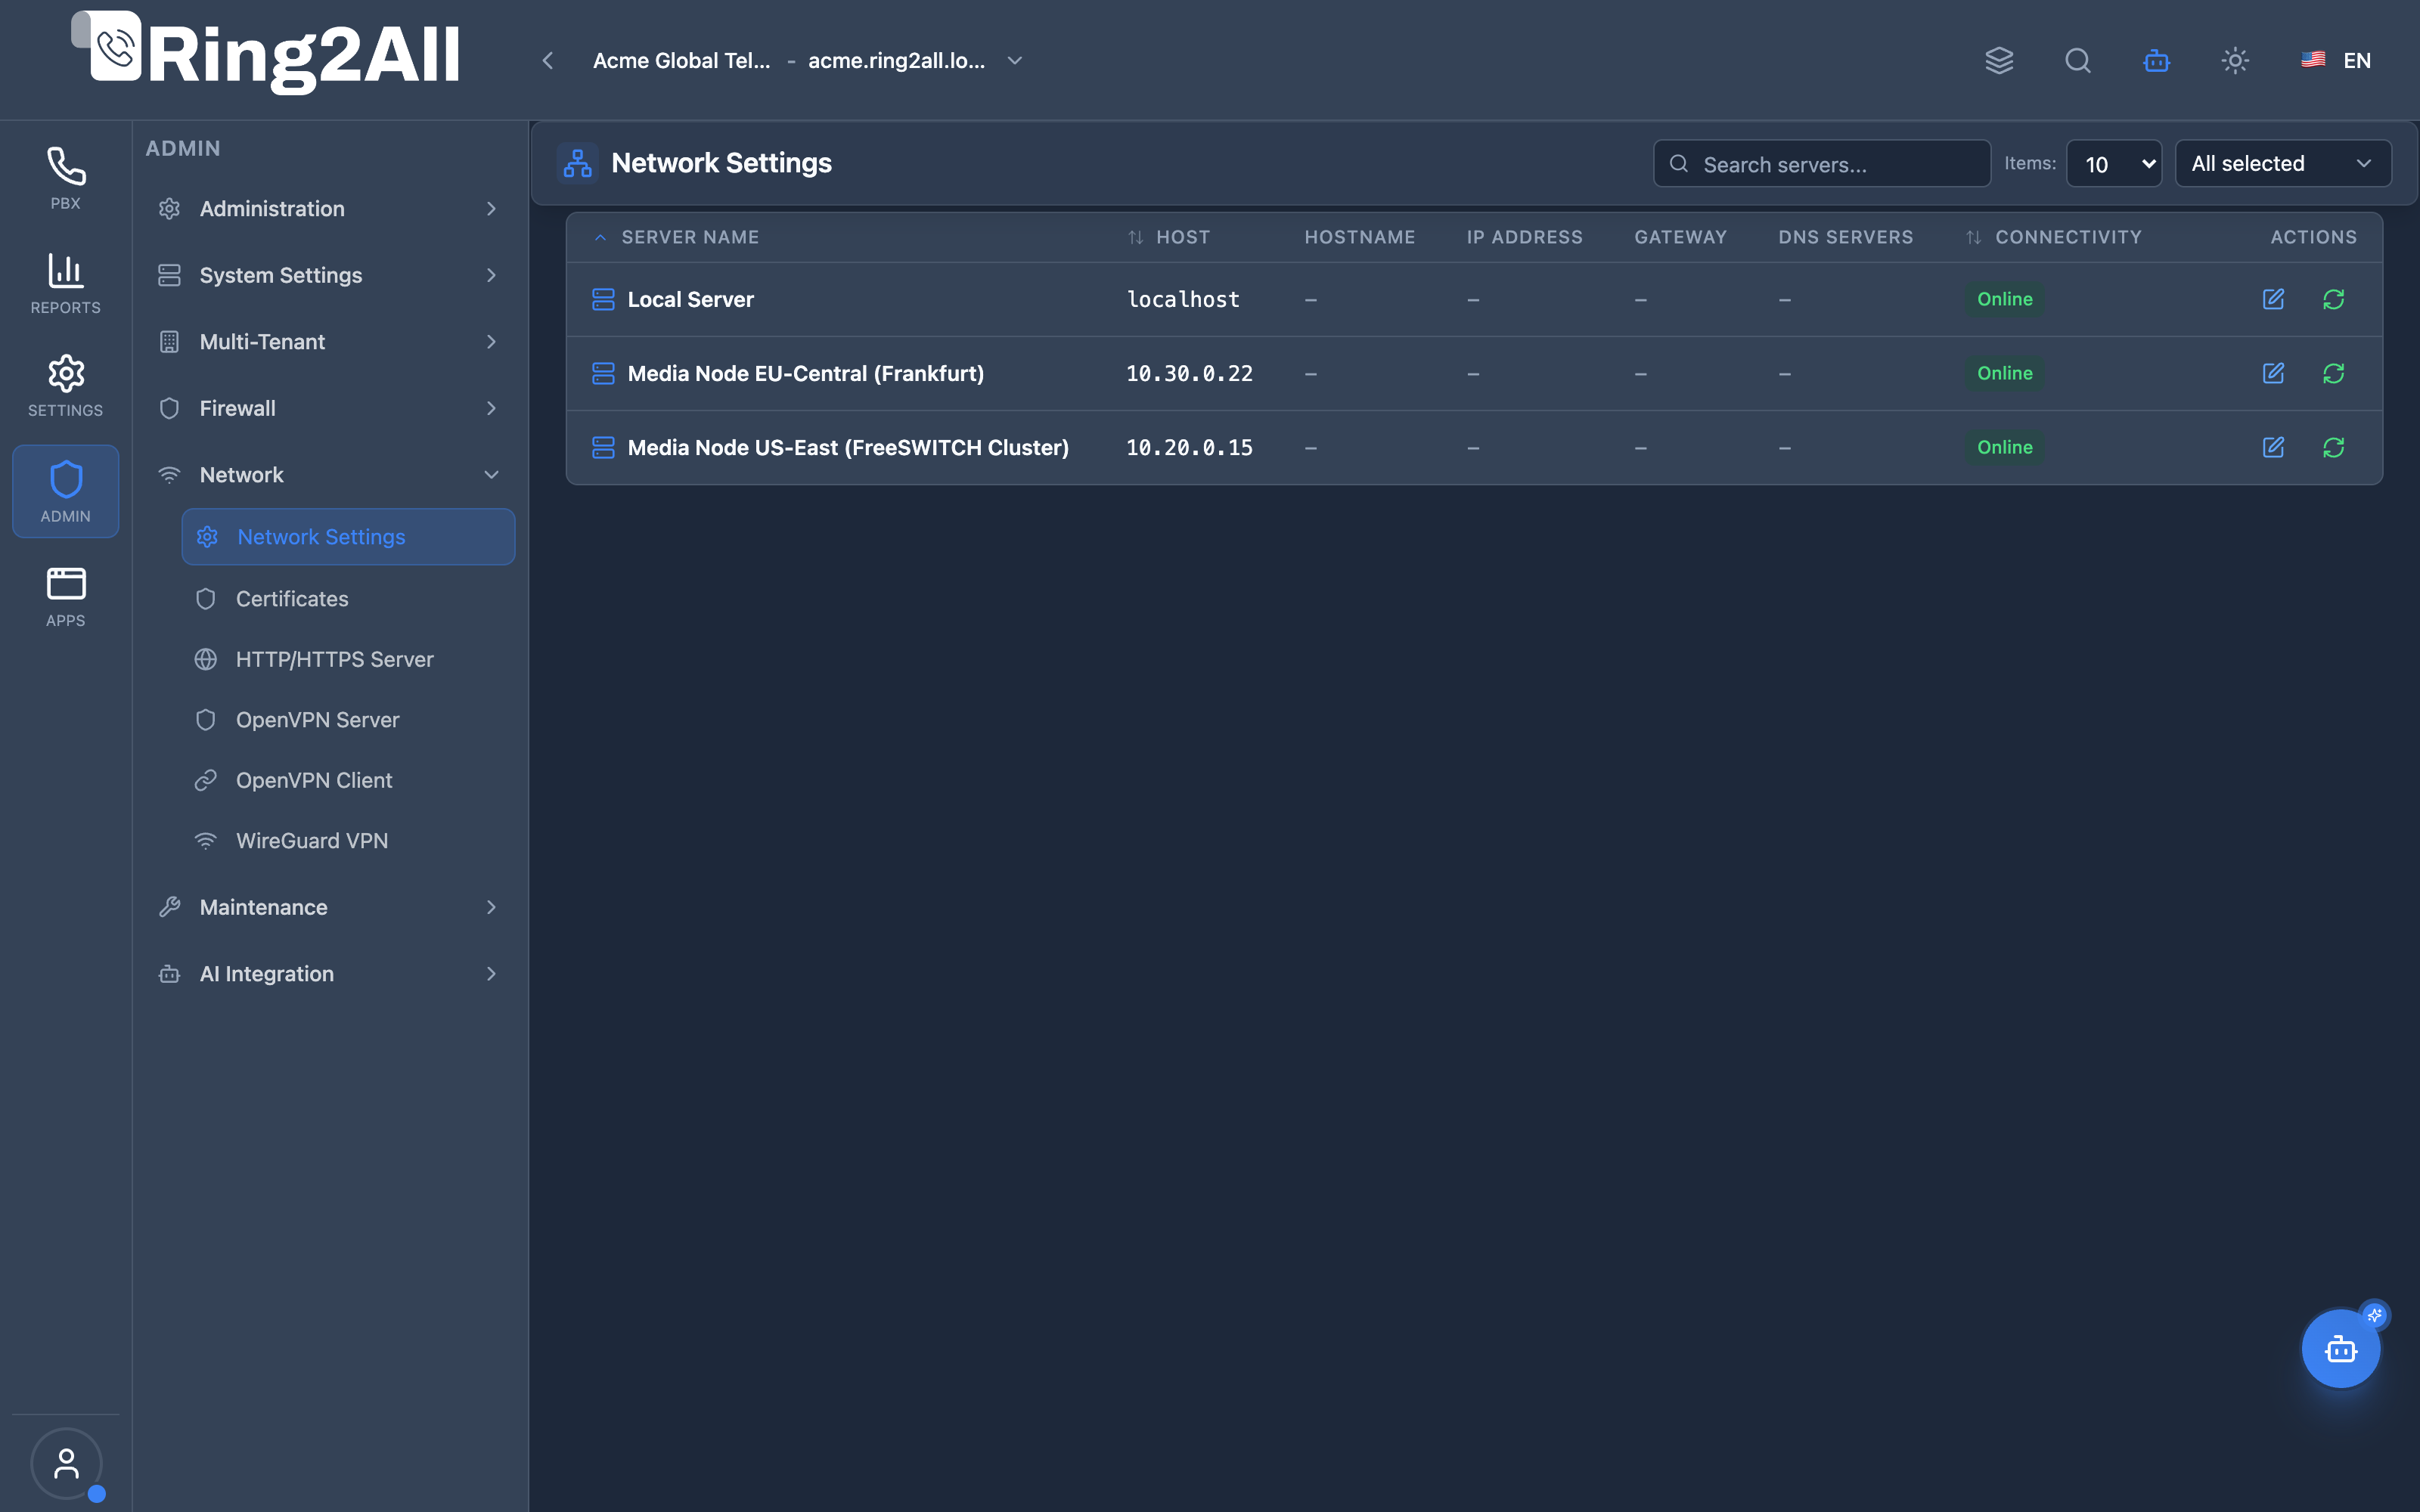The width and height of the screenshot is (2420, 1512).
Task: Sort table by Host column
Action: click(1169, 237)
